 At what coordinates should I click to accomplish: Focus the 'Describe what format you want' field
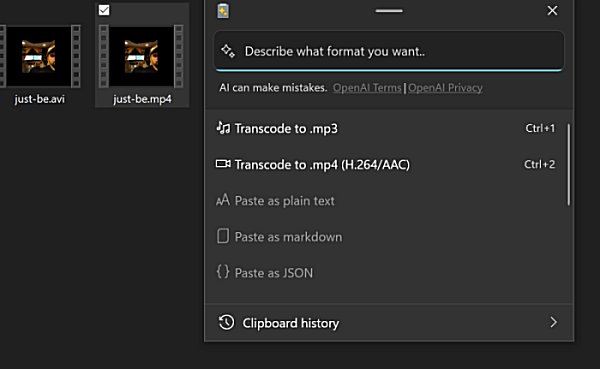389,51
